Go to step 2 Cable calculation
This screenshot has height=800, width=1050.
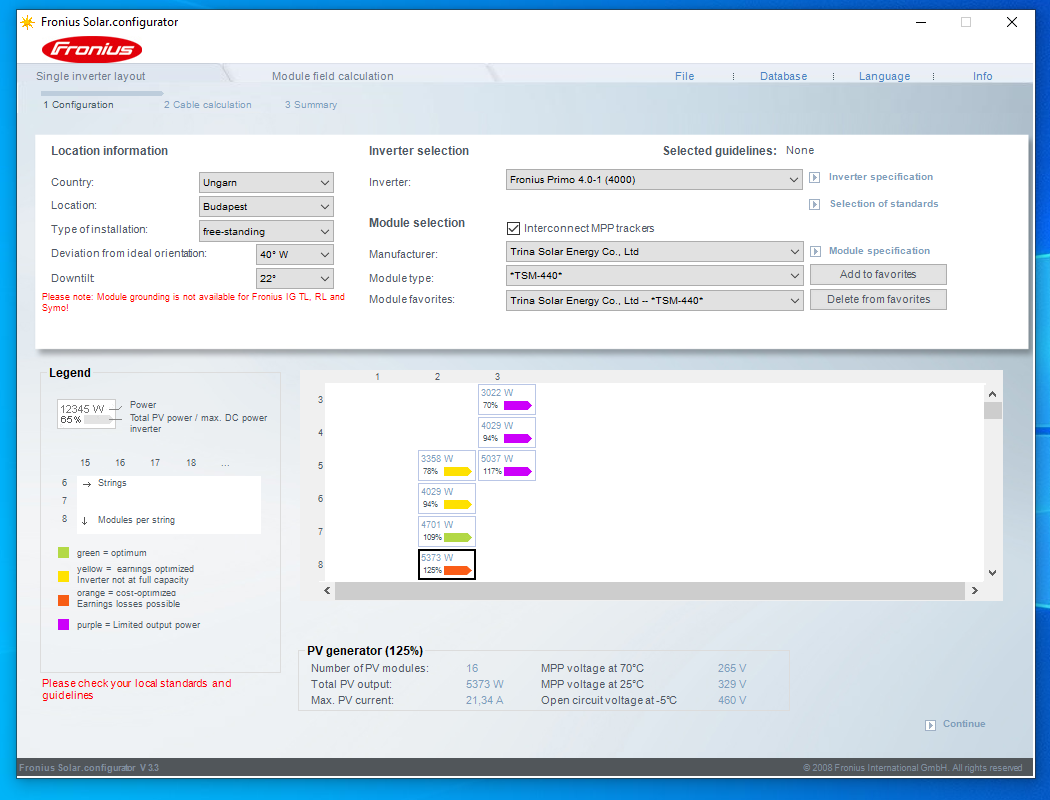pos(207,105)
